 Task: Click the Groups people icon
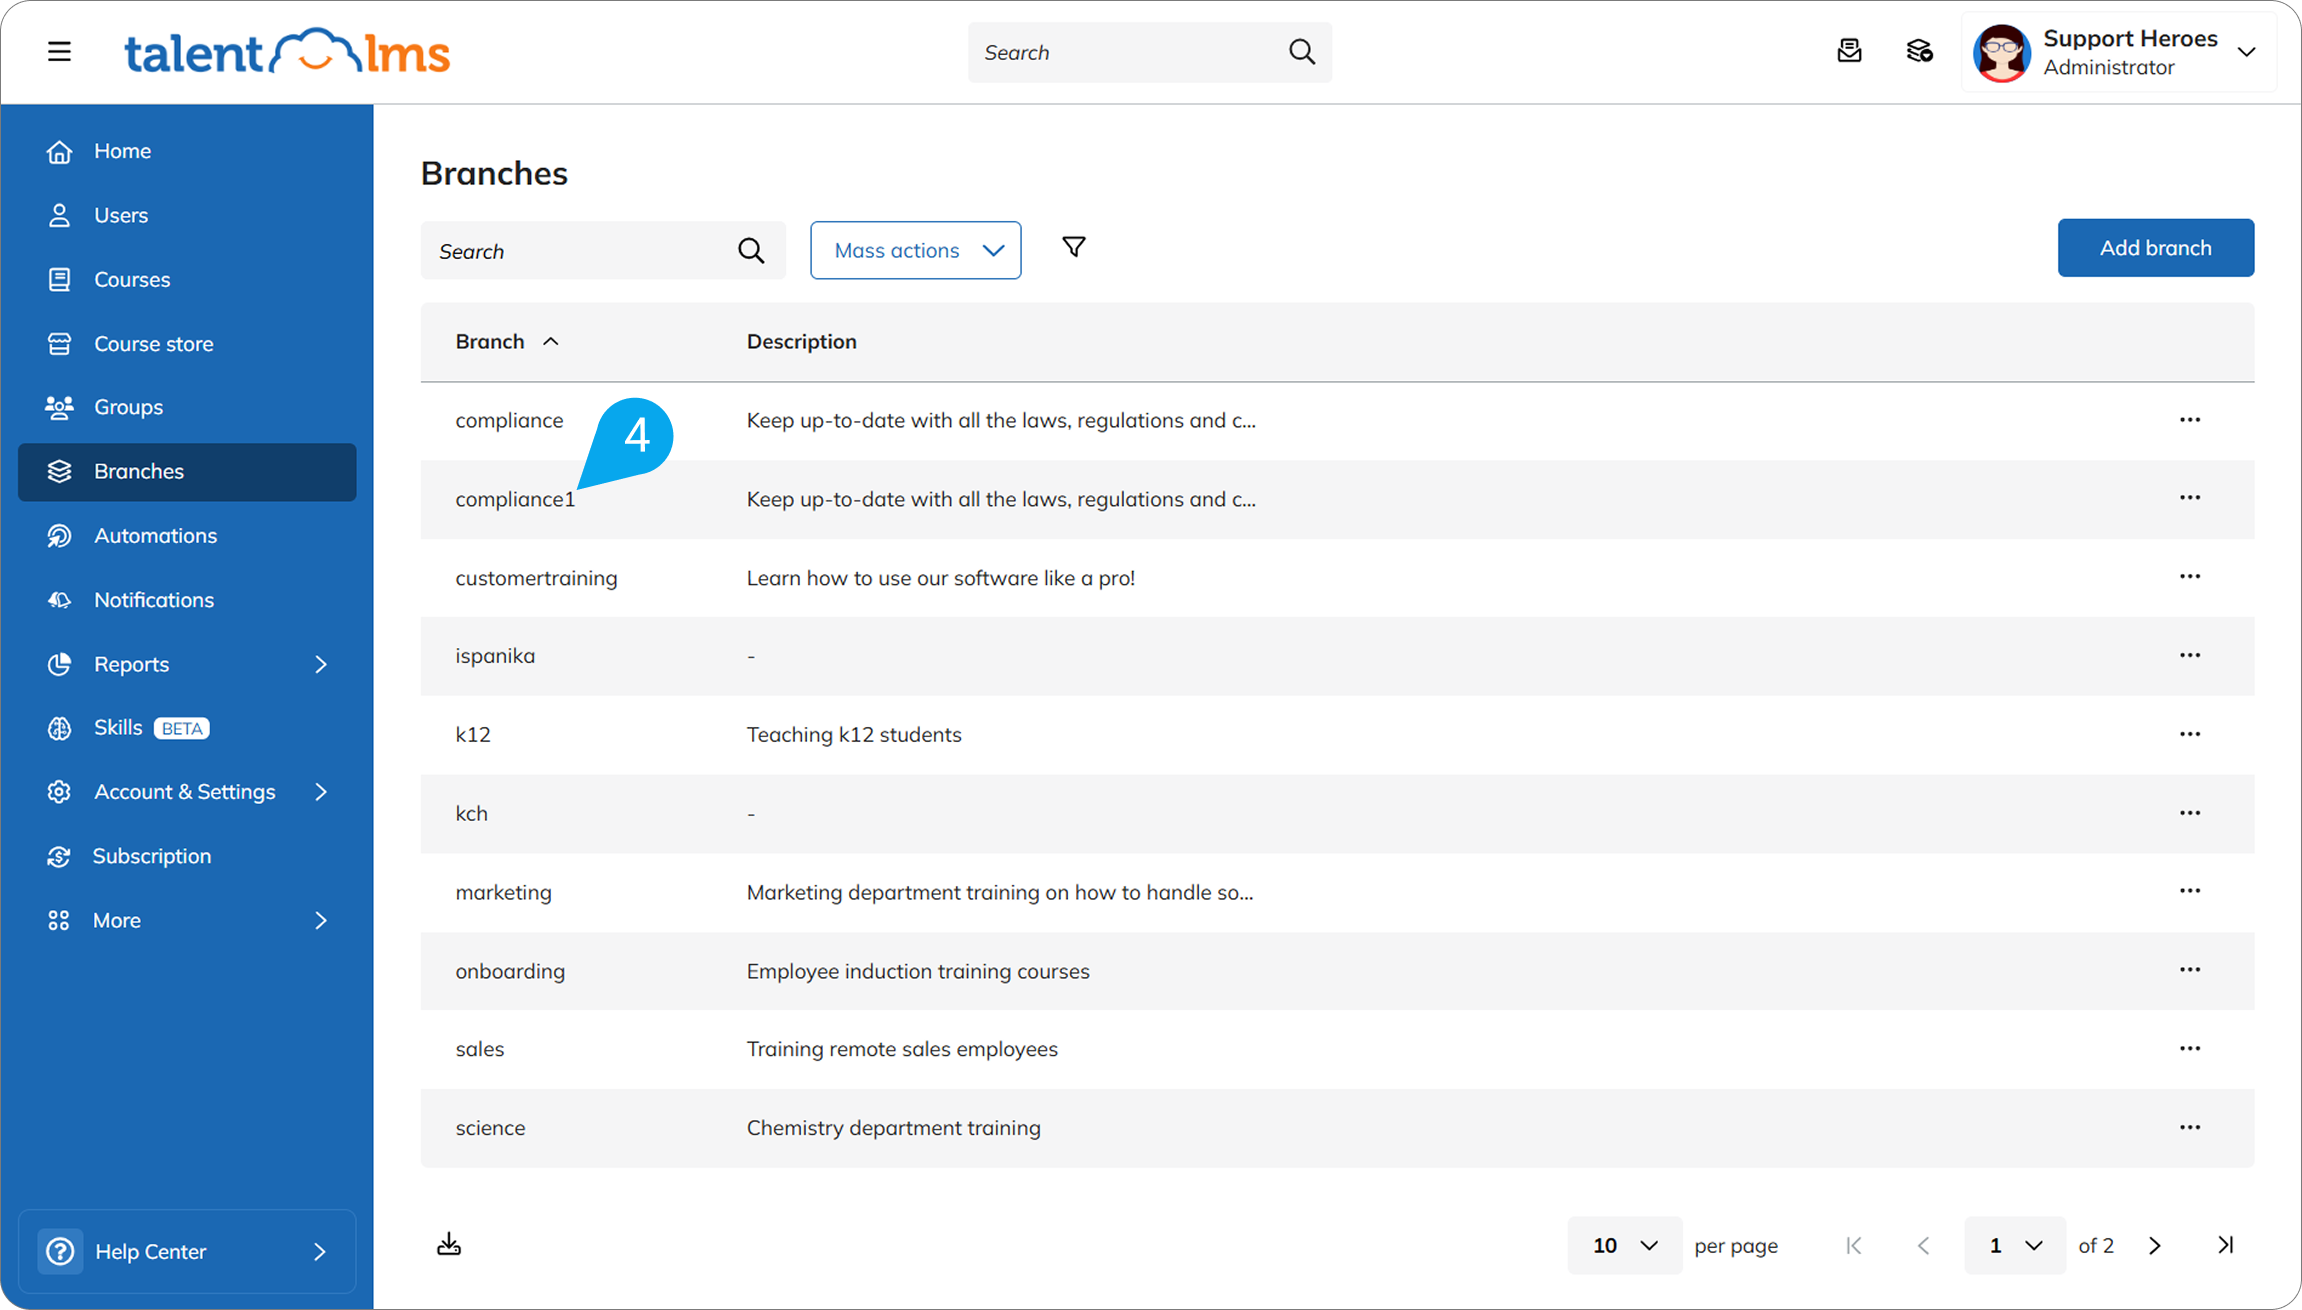point(59,407)
